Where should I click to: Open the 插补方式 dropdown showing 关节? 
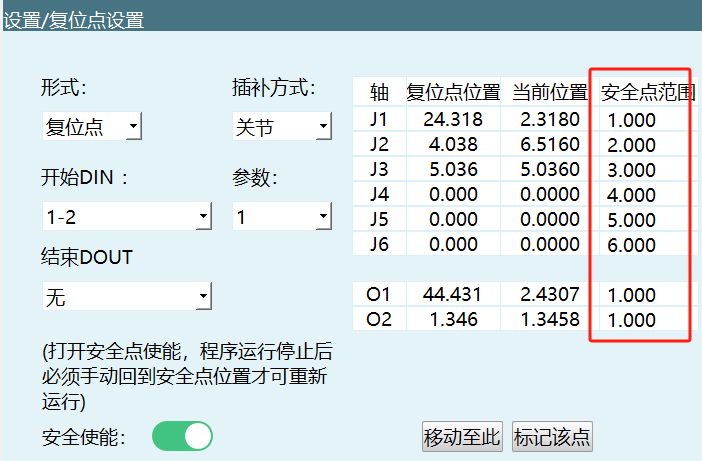pos(282,126)
